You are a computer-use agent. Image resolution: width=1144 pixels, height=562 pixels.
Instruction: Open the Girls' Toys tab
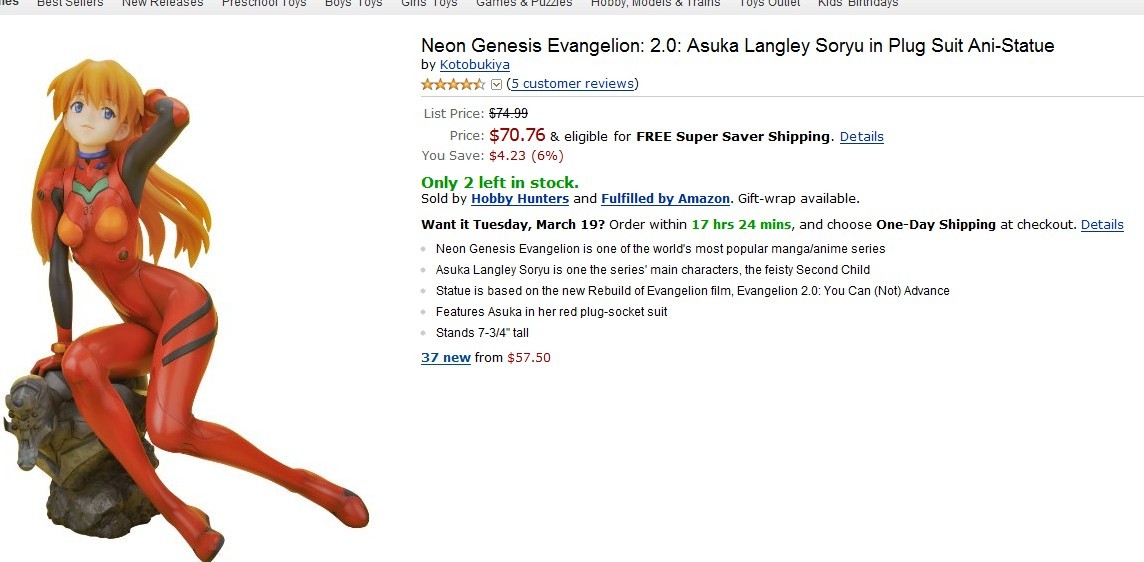click(429, 4)
